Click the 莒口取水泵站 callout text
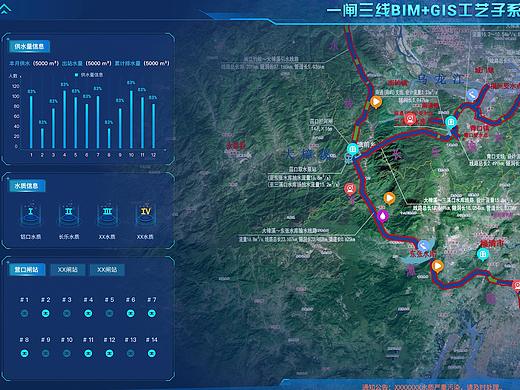Image resolution: width=520 pixels, height=390 pixels. pos(303,169)
